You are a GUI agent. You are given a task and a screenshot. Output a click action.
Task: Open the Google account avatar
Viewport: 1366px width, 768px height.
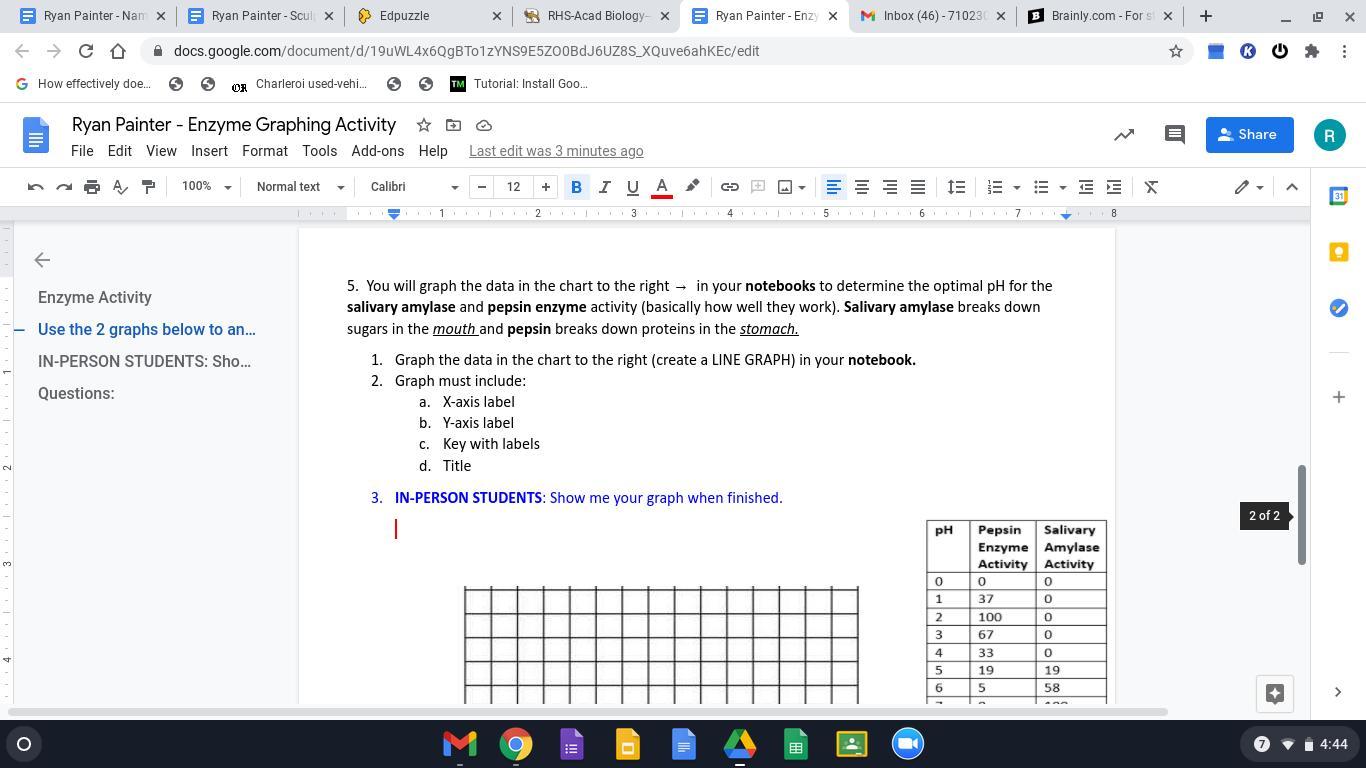tap(1330, 135)
